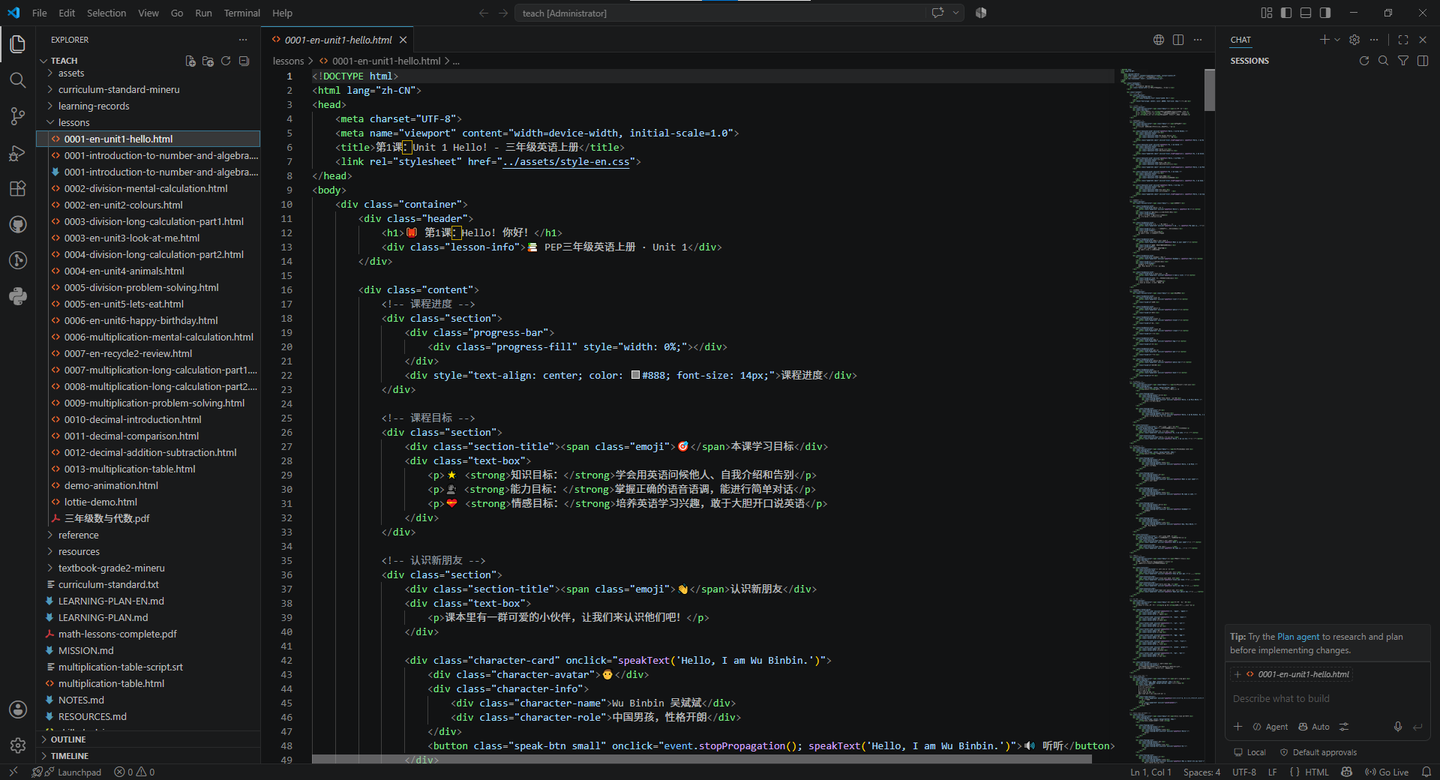The image size is (1440, 780).
Task: Click New File icon in TEACH header
Action: pos(190,61)
